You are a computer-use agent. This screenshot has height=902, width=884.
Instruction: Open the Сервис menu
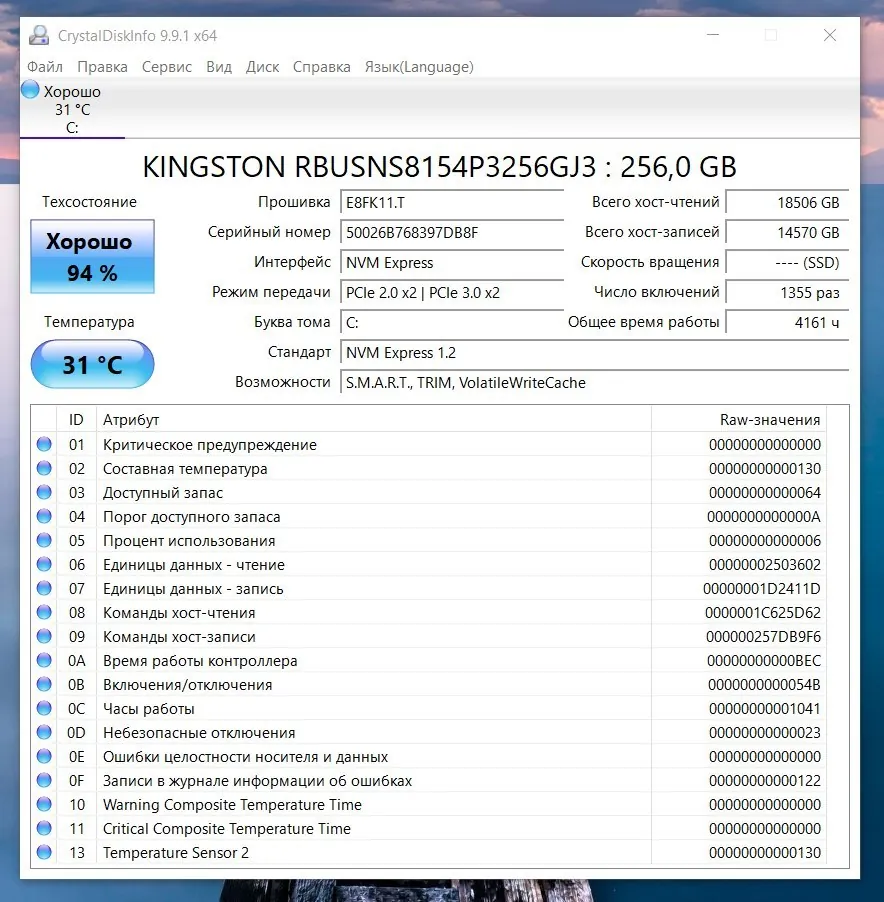pos(167,67)
